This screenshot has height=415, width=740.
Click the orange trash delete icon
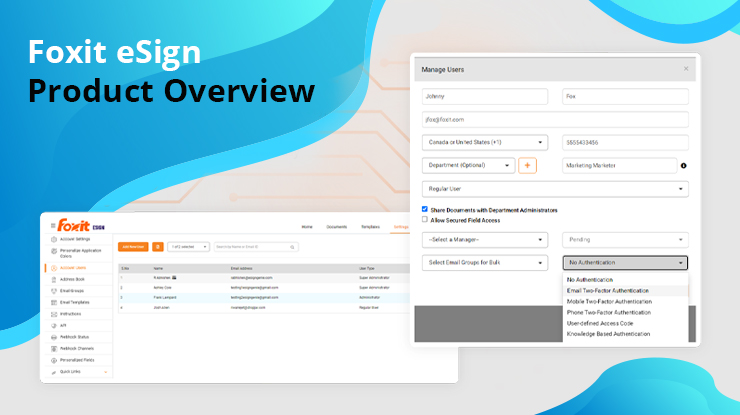(x=157, y=246)
